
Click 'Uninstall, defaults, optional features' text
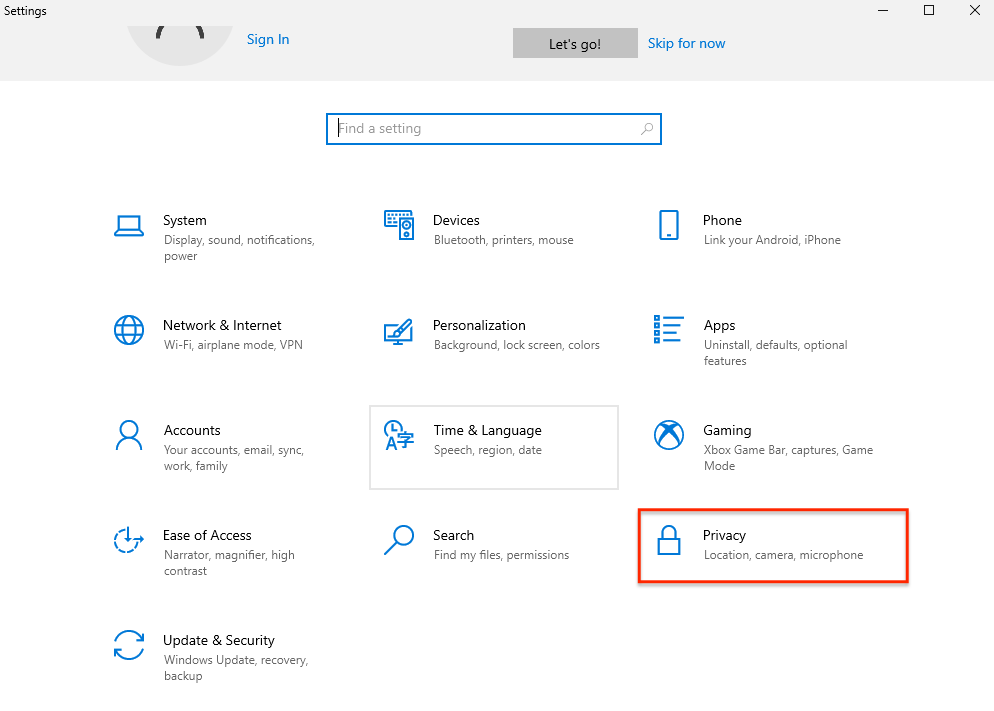tap(775, 353)
